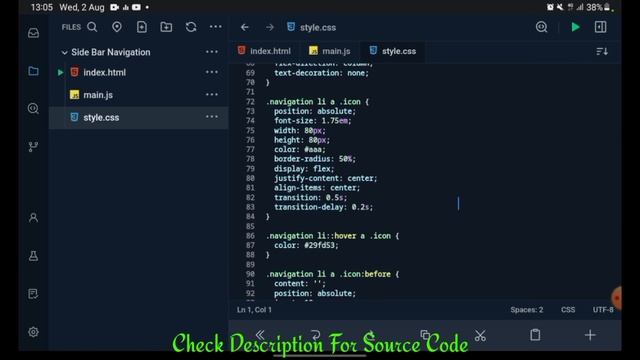Image resolution: width=640 pixels, height=360 pixels.
Task: Click the Ln 1, Col 1 status entry
Action: pos(254,310)
